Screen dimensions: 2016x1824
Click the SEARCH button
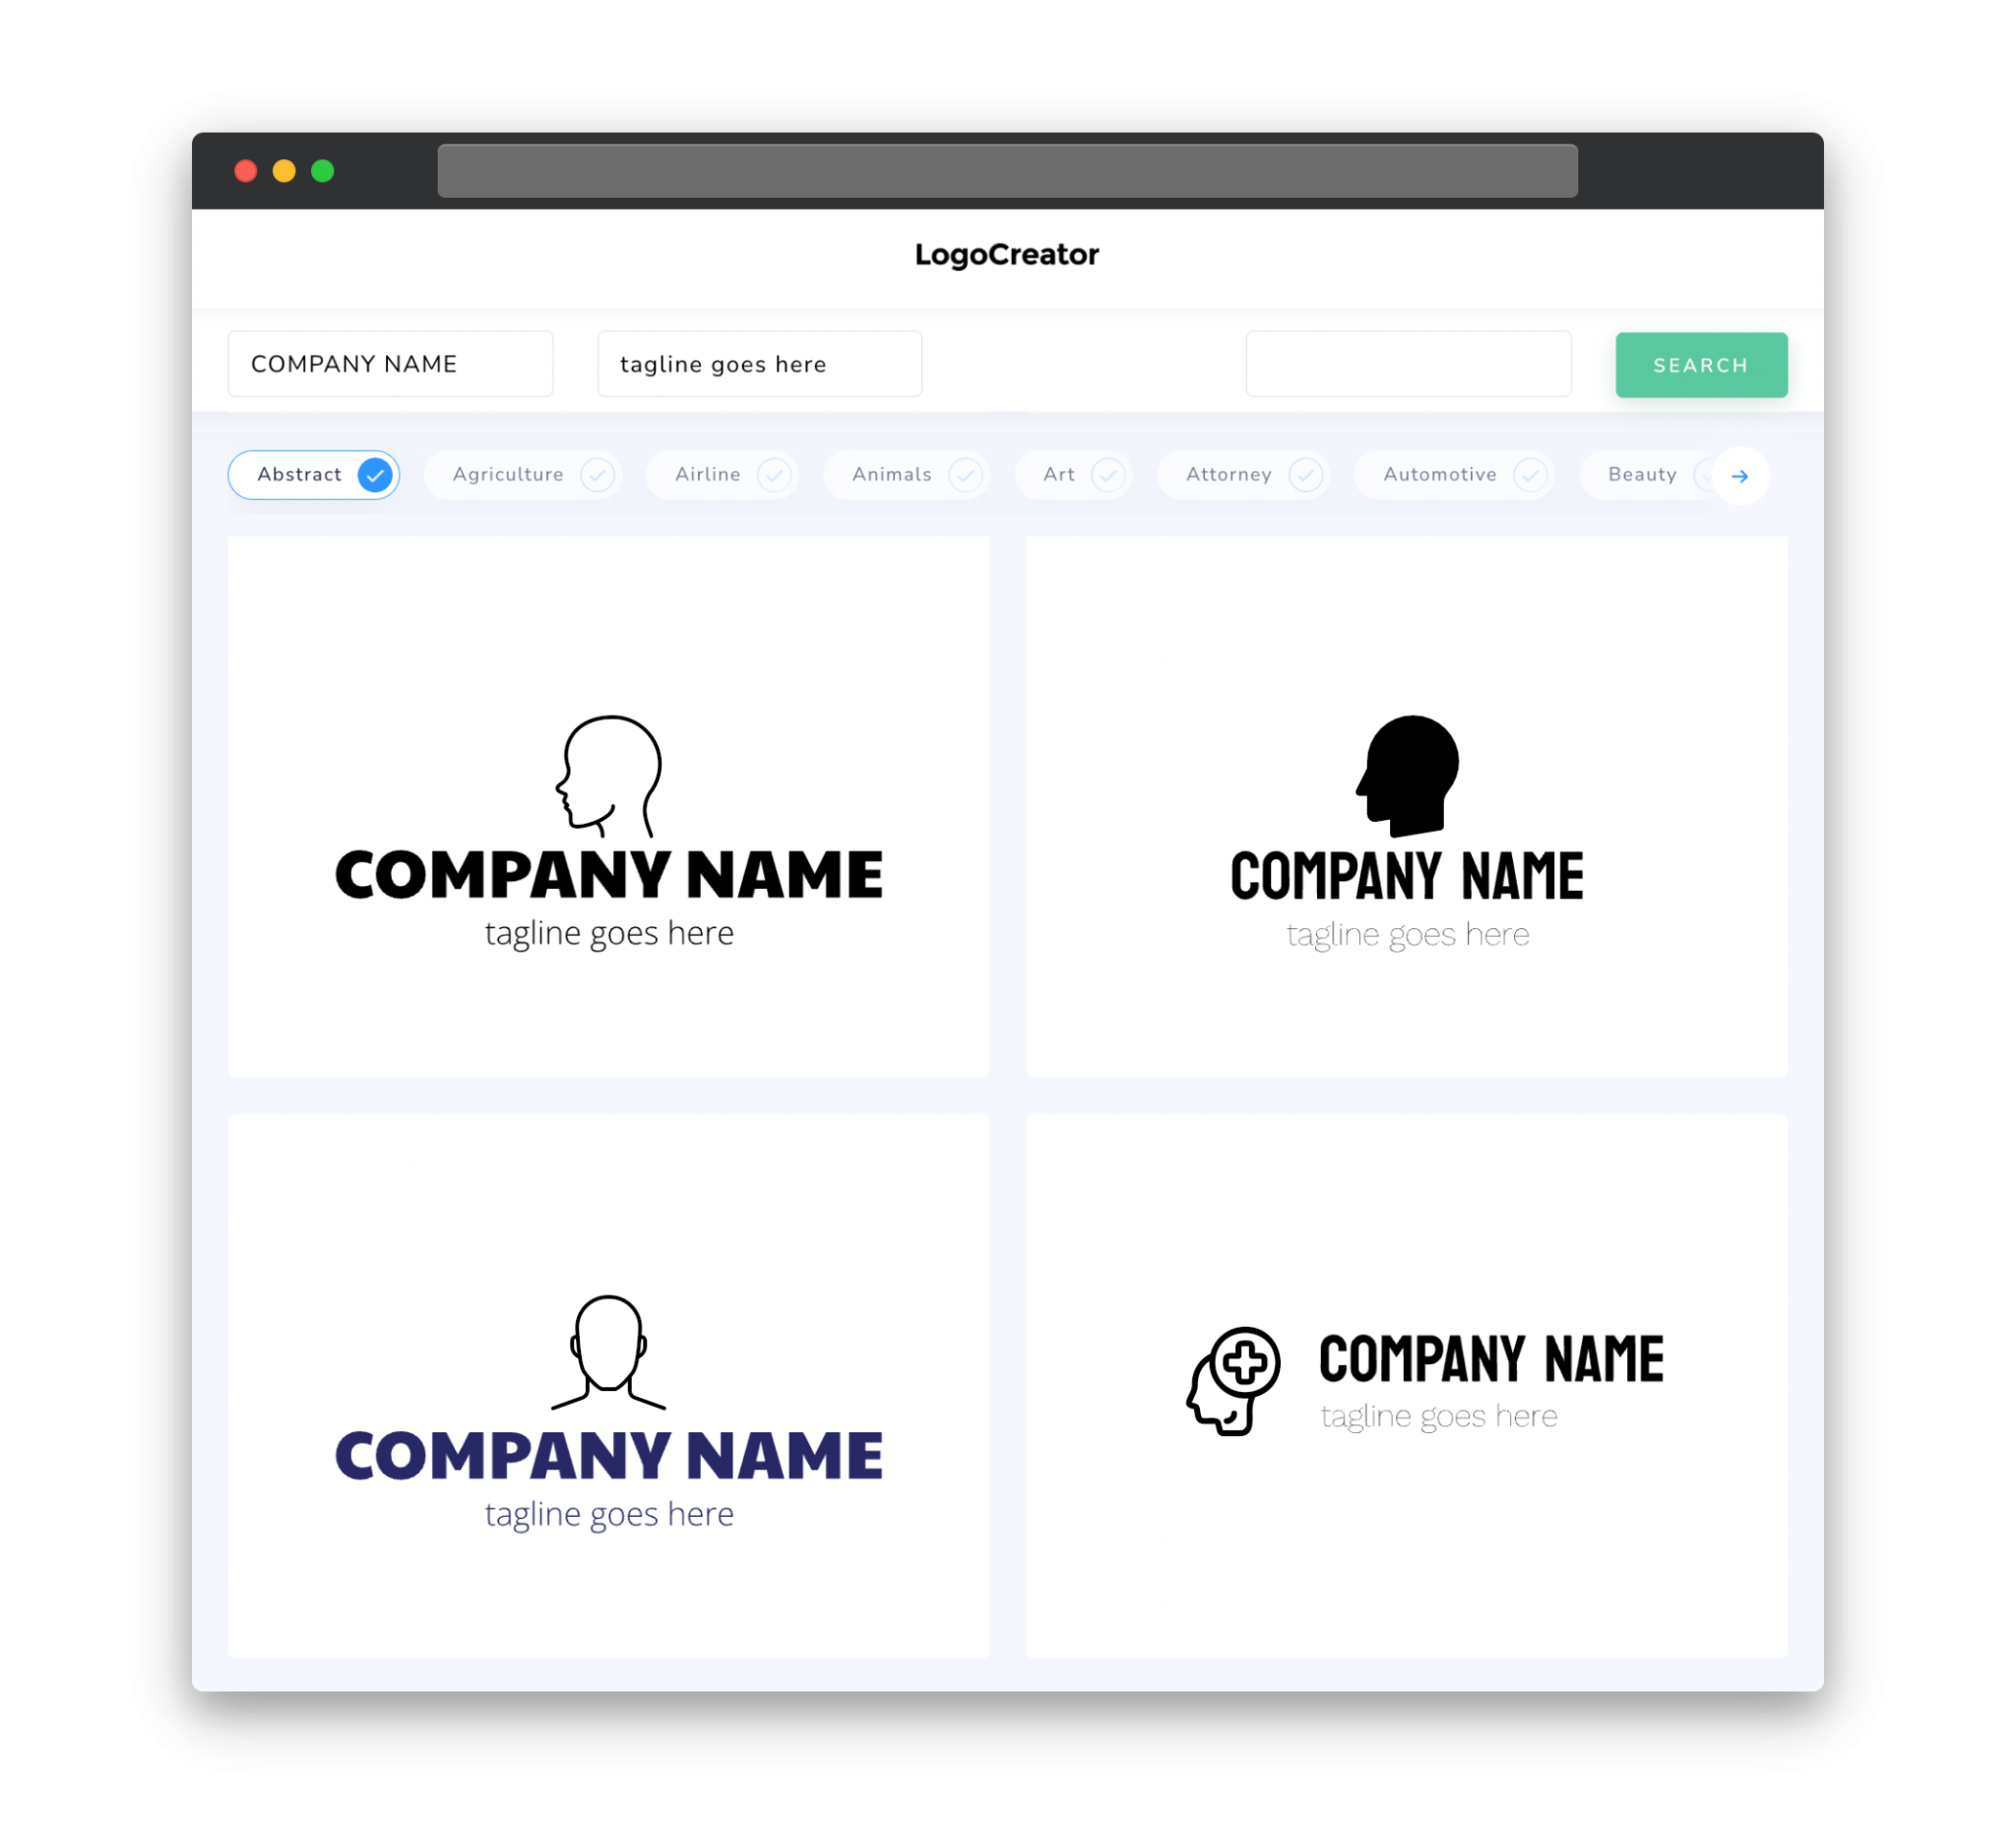pyautogui.click(x=1698, y=363)
